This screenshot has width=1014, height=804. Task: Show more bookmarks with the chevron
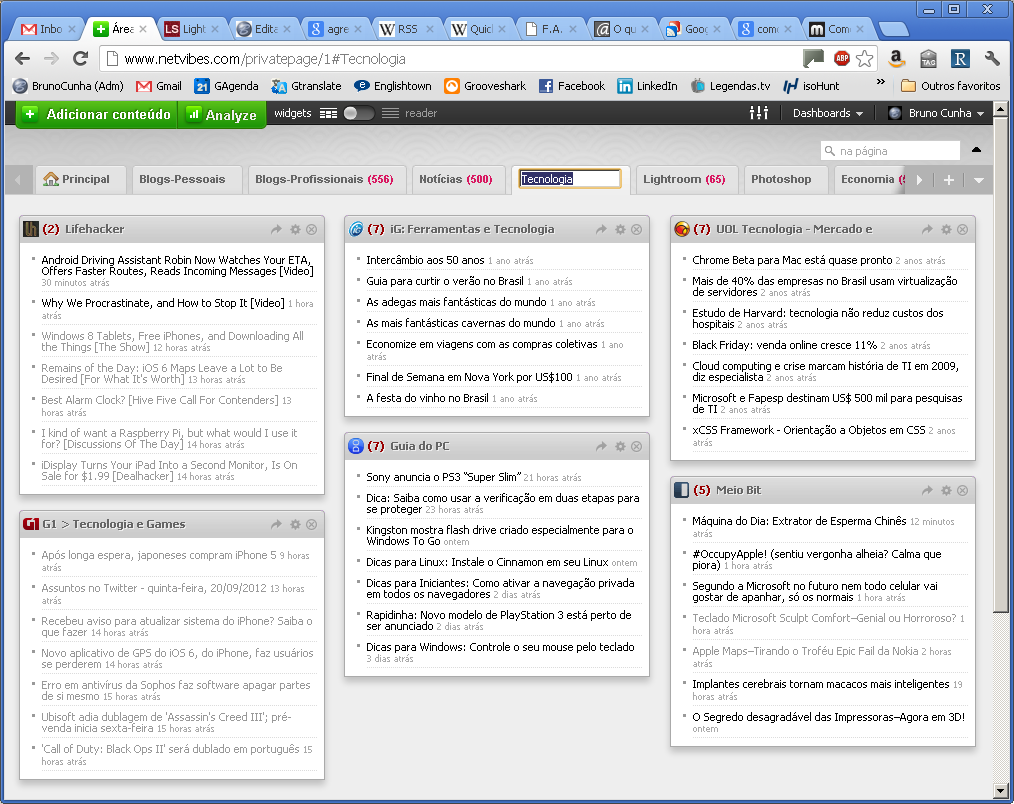[x=881, y=82]
